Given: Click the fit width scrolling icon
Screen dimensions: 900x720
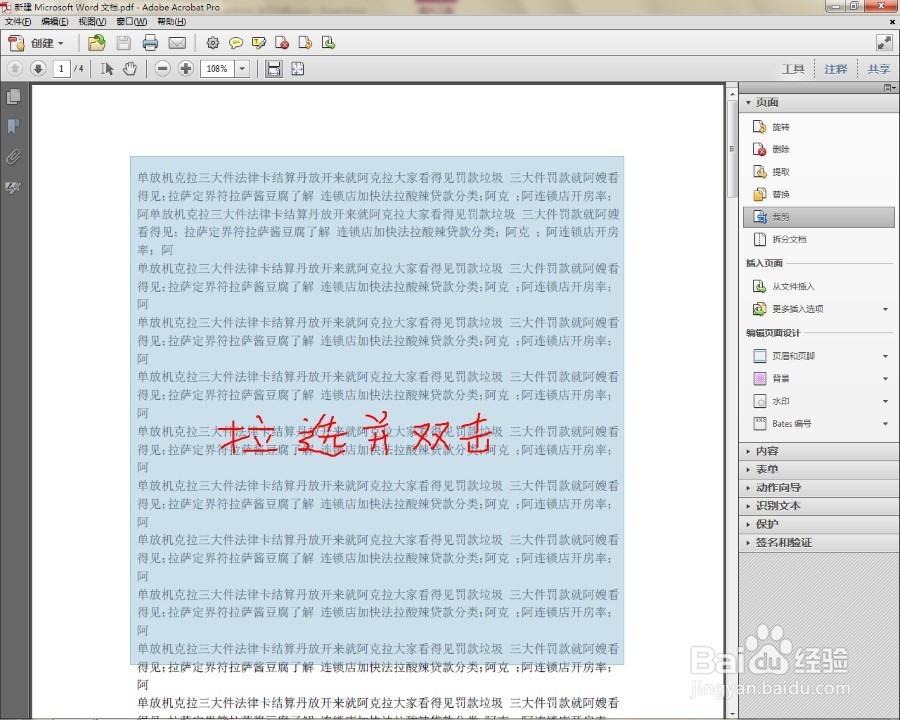Looking at the screenshot, I should tap(274, 69).
